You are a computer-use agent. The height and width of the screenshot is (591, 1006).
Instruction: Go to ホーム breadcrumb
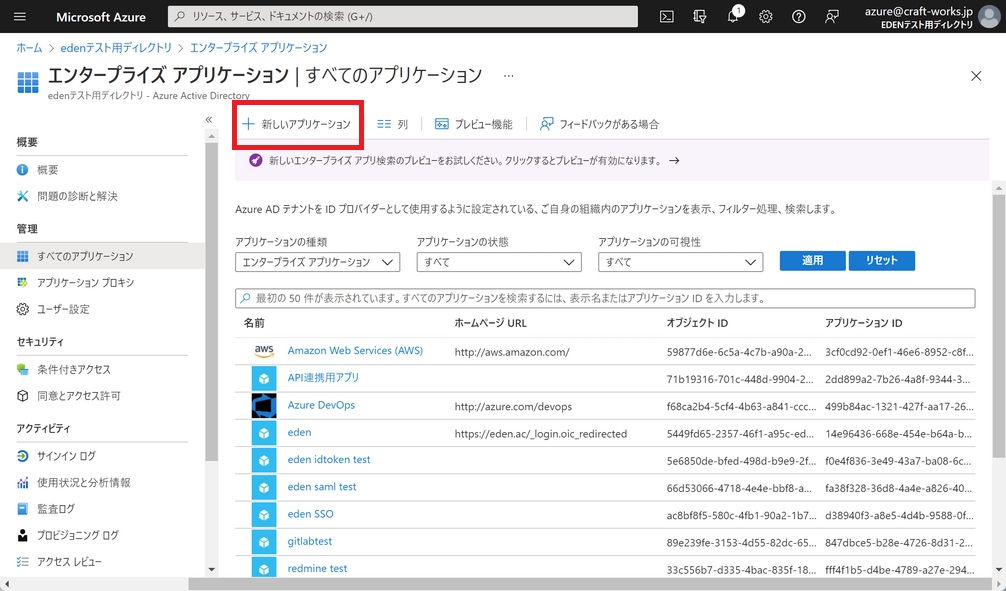click(x=29, y=47)
